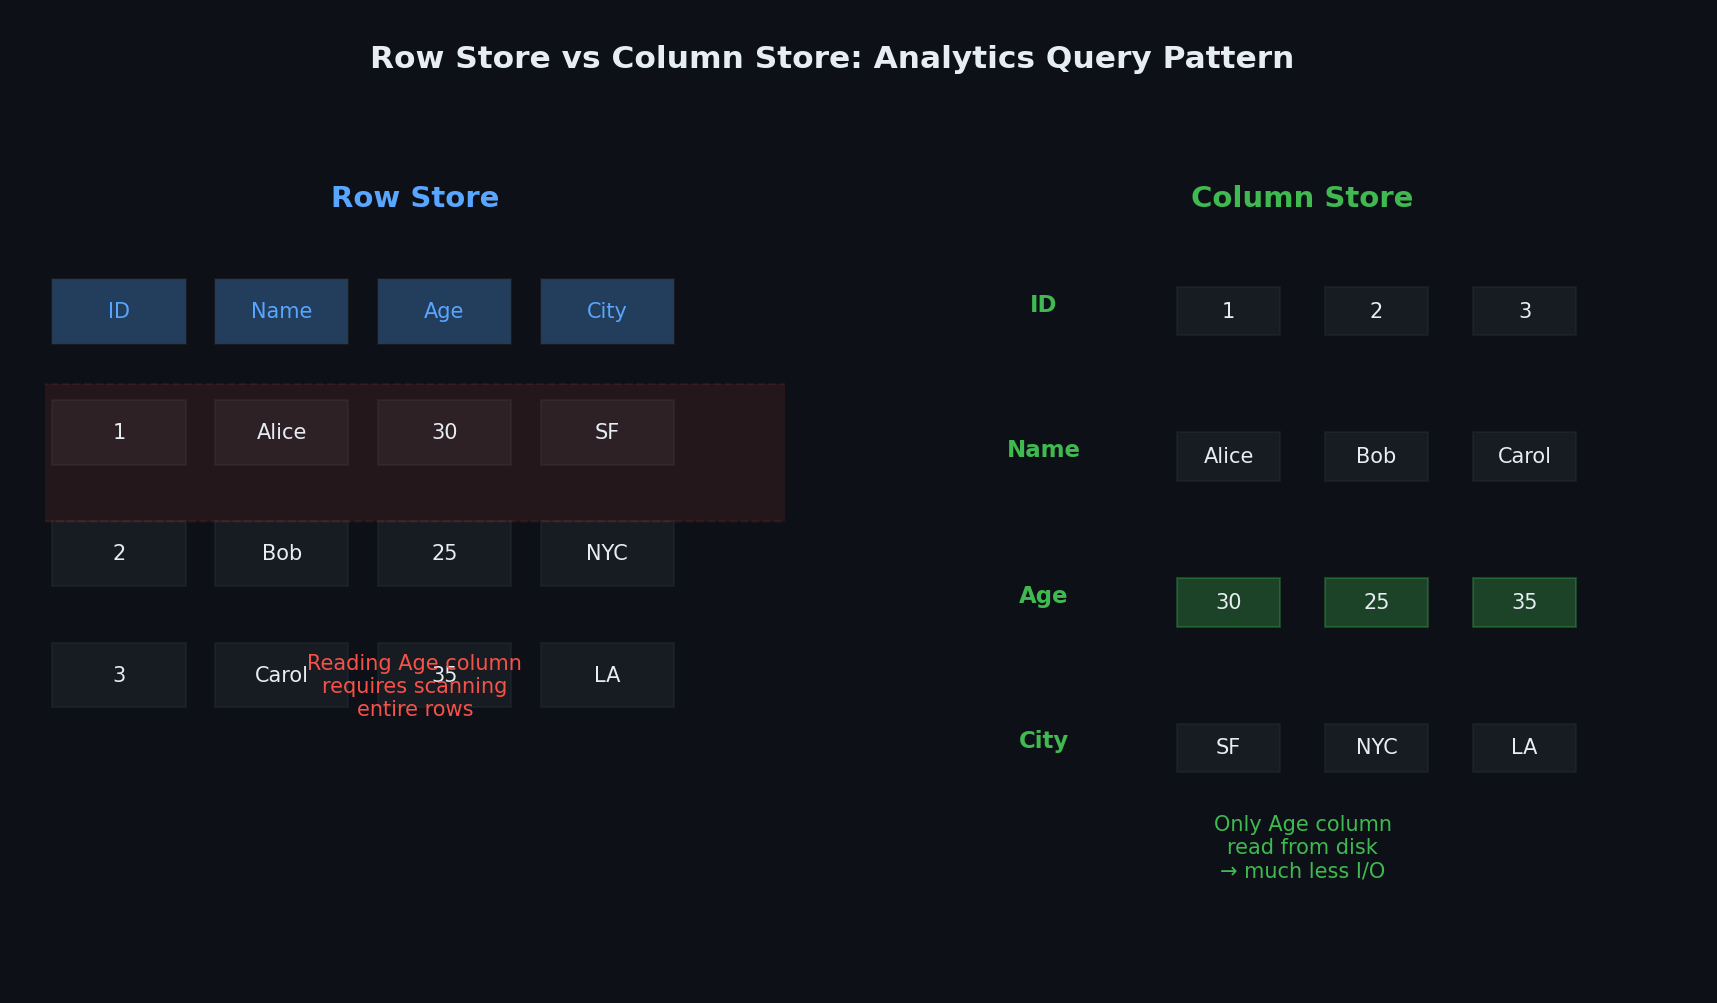The width and height of the screenshot is (1717, 1003).
Task: Click the Bob cell in Row Store
Action: 281,554
